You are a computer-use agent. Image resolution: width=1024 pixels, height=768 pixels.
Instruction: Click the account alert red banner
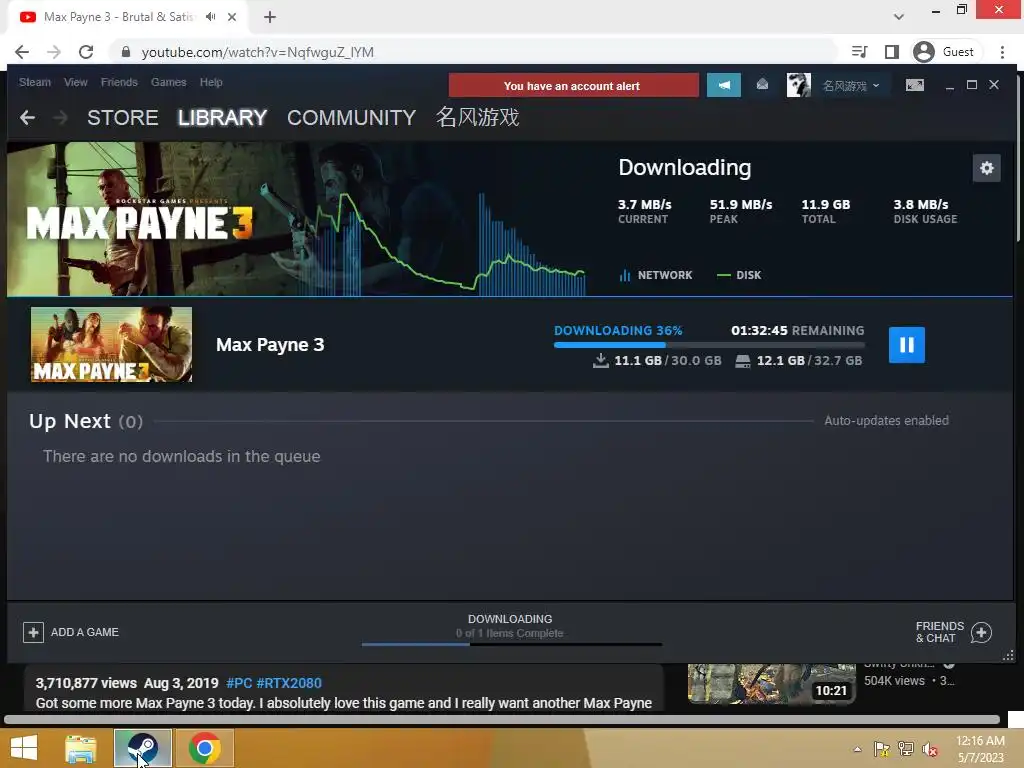(573, 86)
